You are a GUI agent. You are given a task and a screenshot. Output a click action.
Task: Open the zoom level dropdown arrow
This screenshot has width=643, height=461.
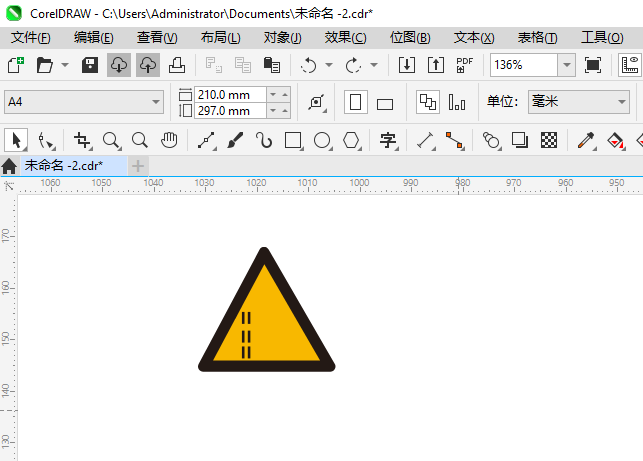tap(567, 65)
